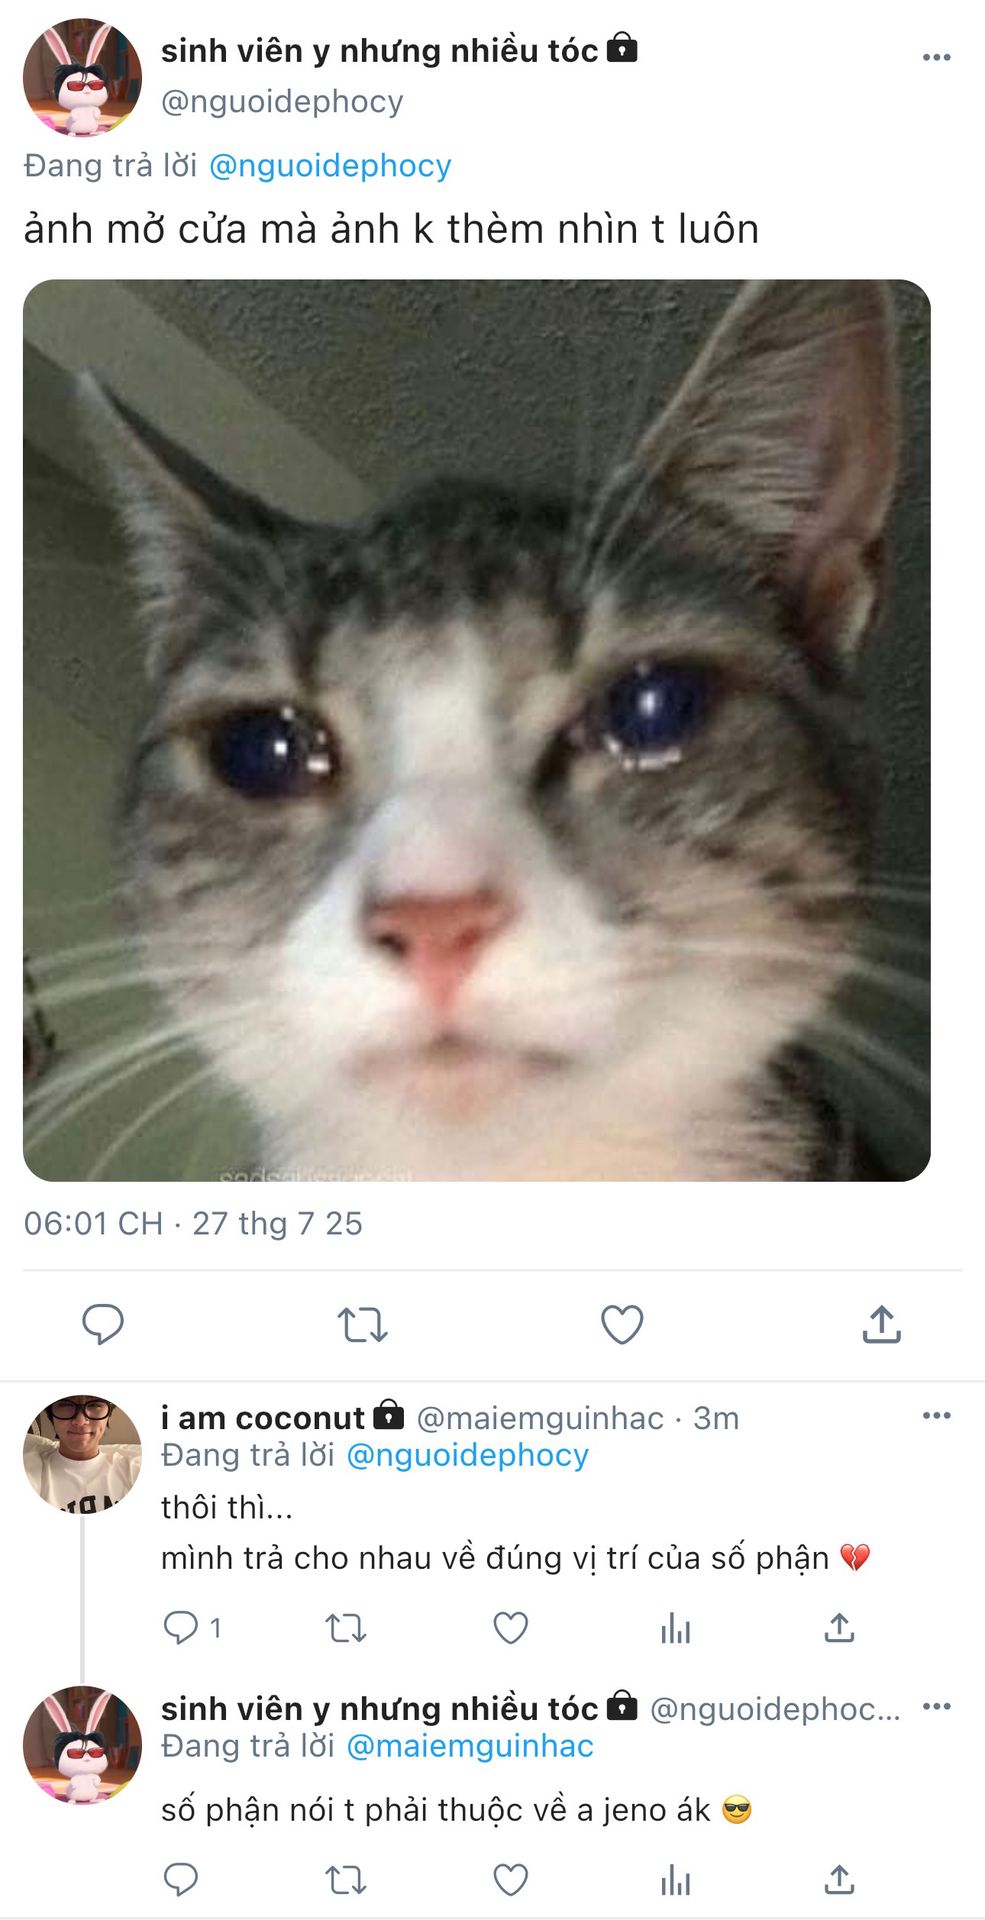
Task: Retweet the last reply about jeno
Action: click(346, 1880)
